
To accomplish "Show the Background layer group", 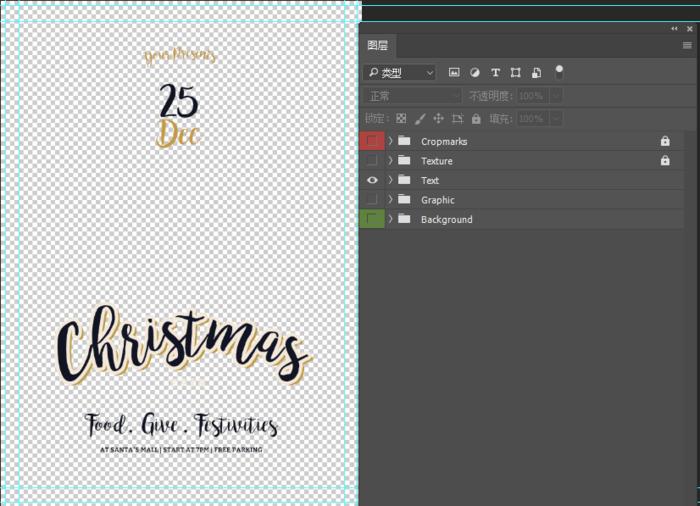I will 372,219.
